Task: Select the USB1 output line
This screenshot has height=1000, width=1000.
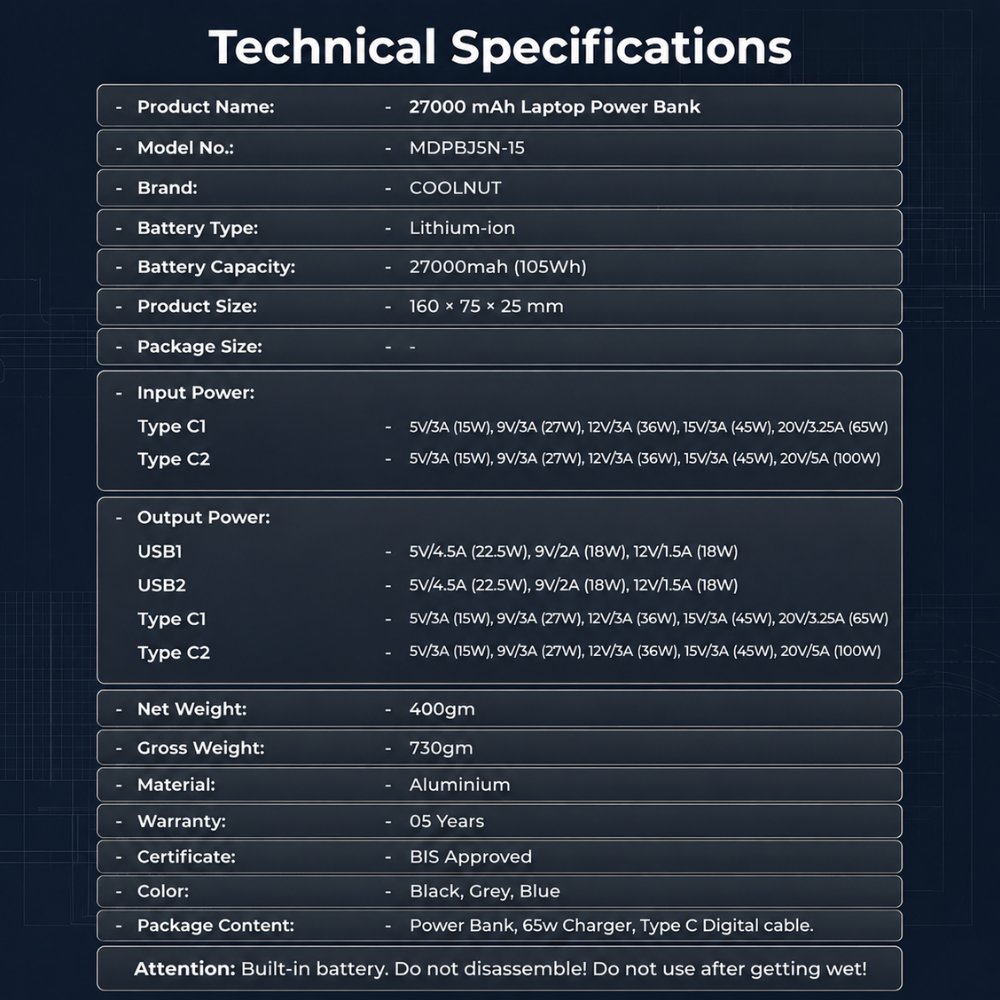Action: tap(438, 551)
